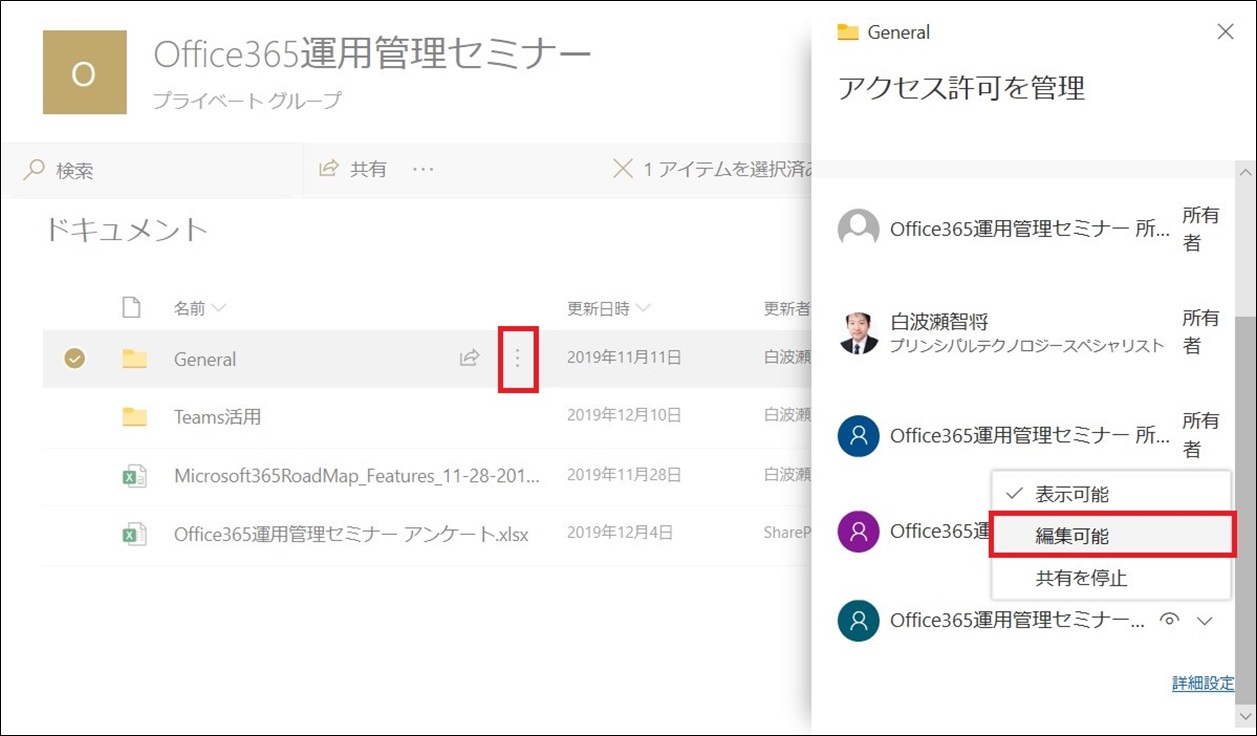Click the Teams活用 folder icon
The image size is (1257, 736).
(134, 417)
